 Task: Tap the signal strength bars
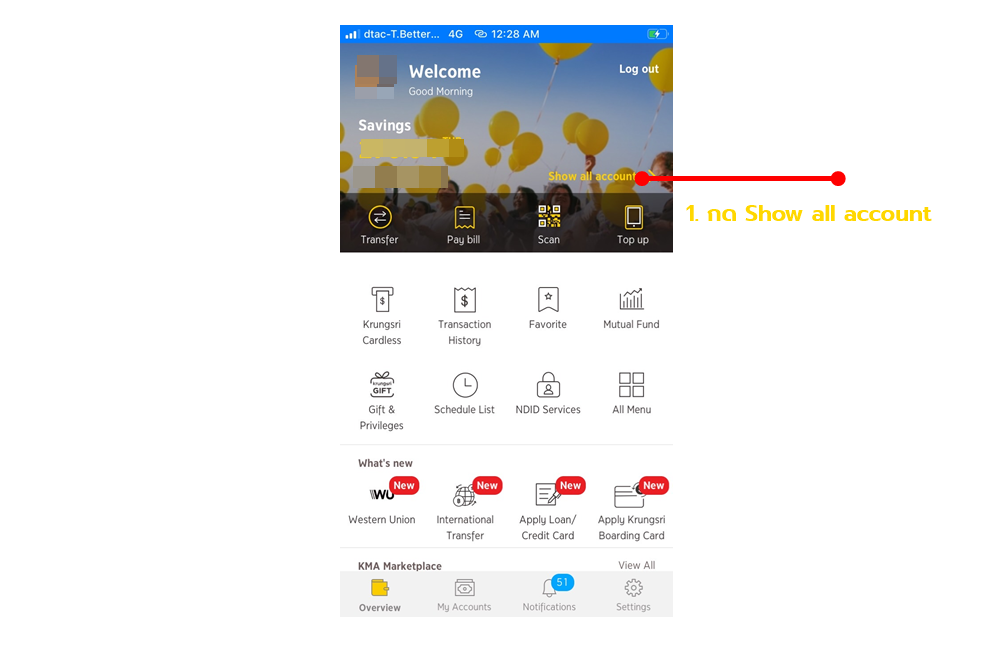tap(351, 34)
